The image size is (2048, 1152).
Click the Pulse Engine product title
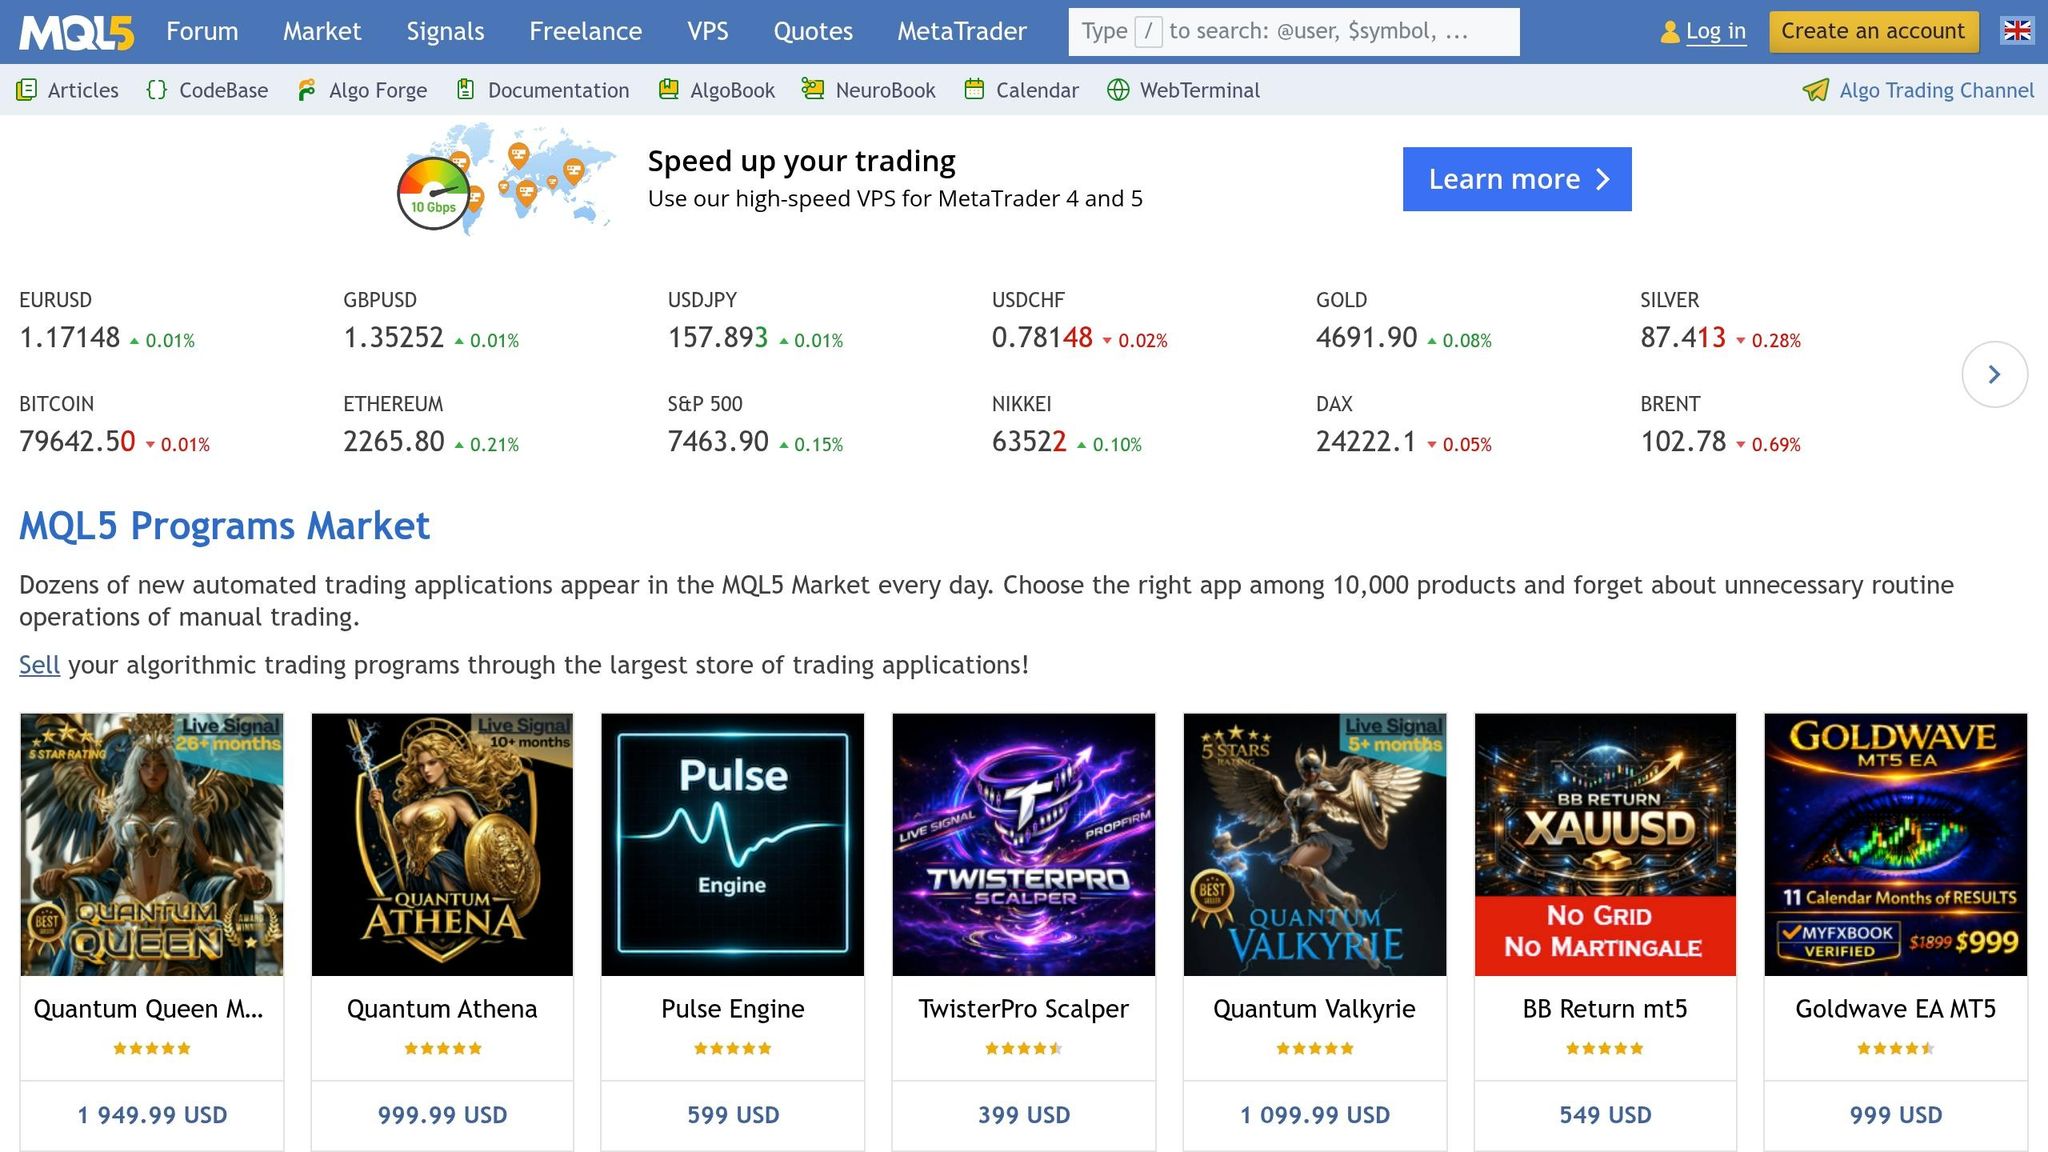click(733, 1009)
